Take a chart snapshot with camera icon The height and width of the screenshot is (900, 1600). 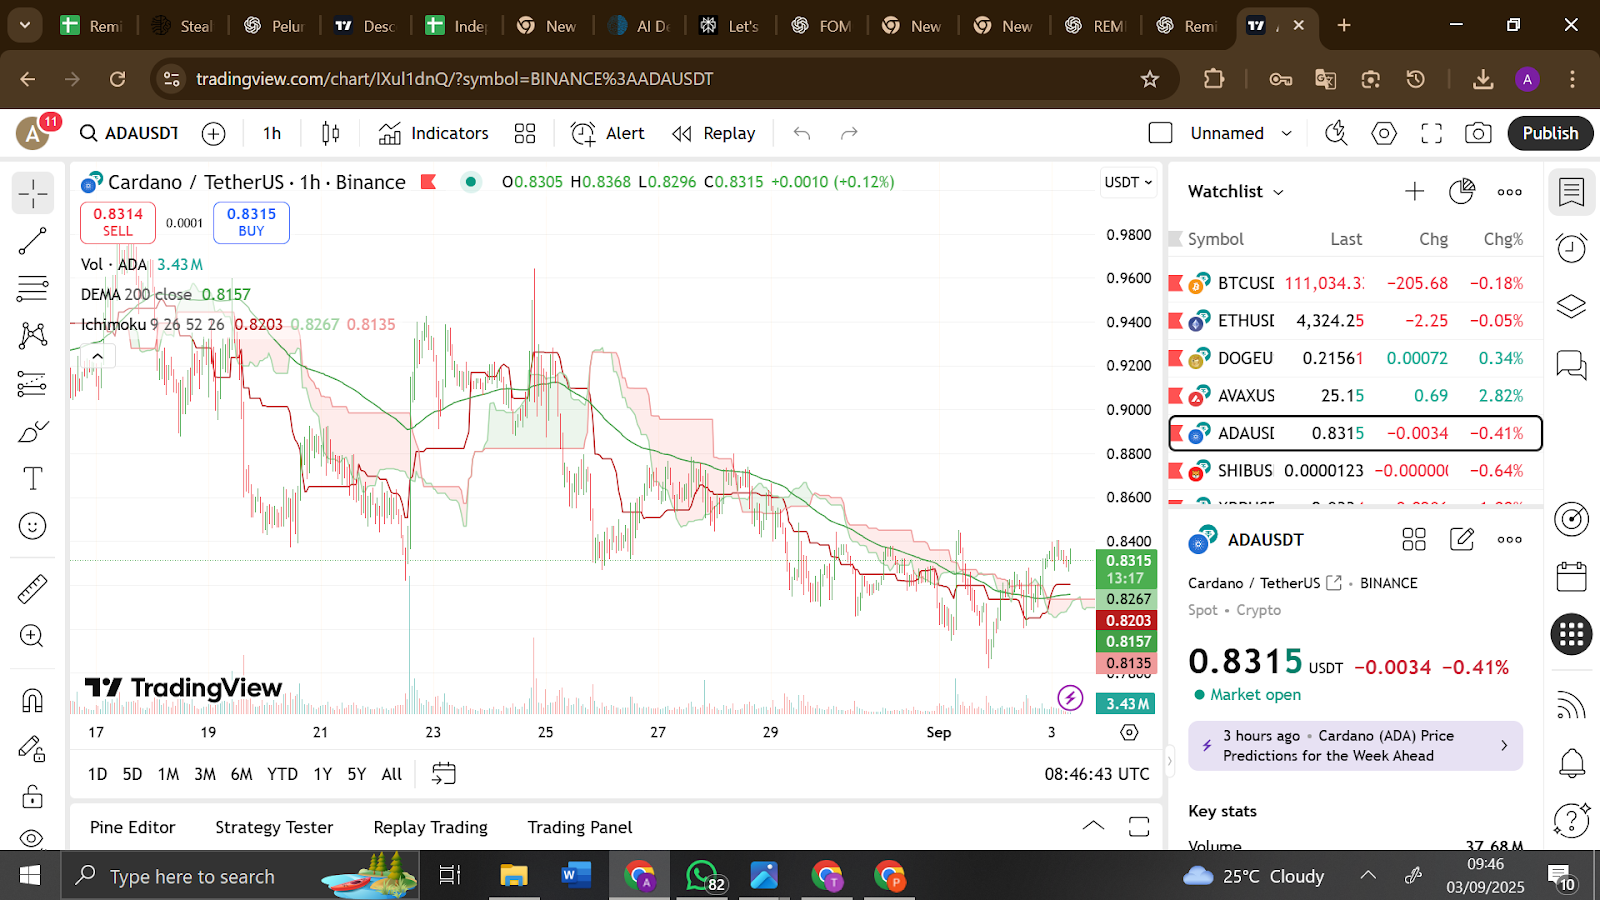pos(1478,133)
